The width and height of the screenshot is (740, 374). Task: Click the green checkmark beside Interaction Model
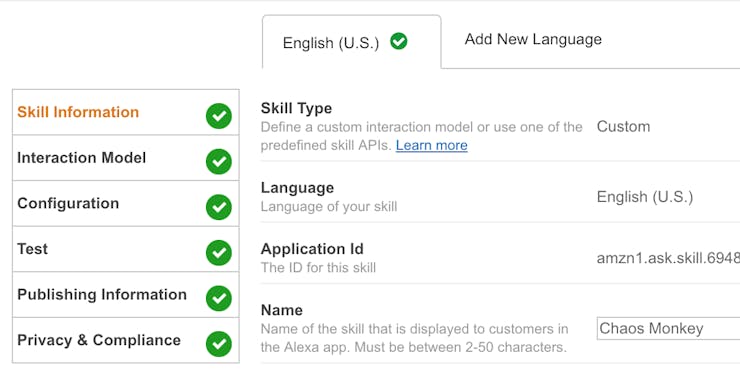(219, 162)
